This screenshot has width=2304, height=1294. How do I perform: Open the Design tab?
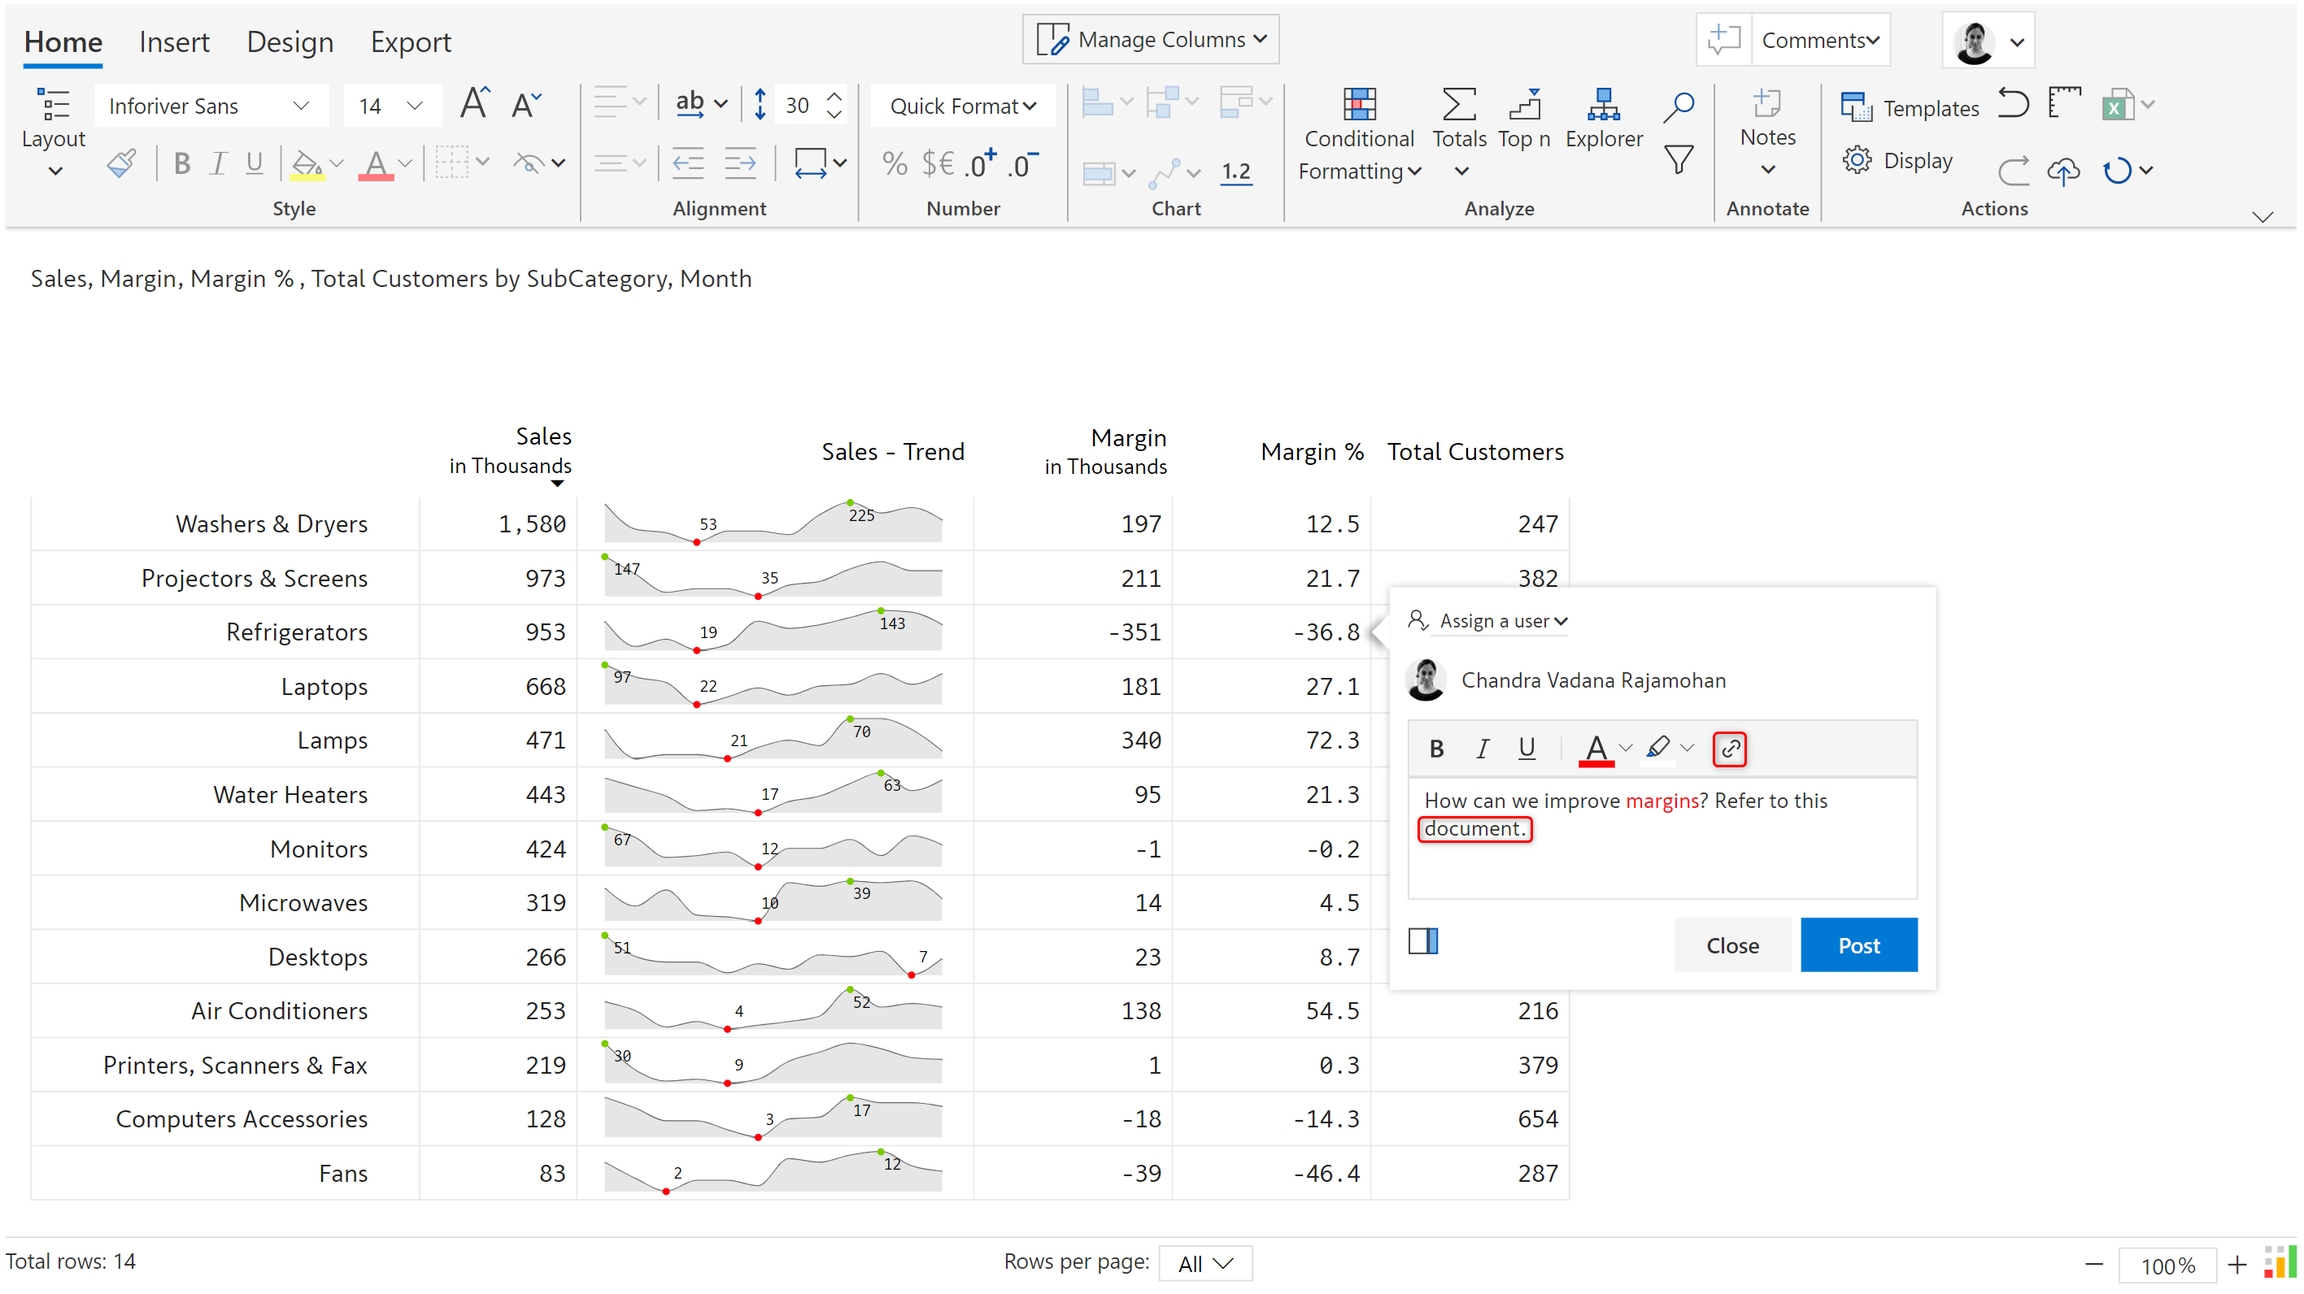tap(290, 42)
